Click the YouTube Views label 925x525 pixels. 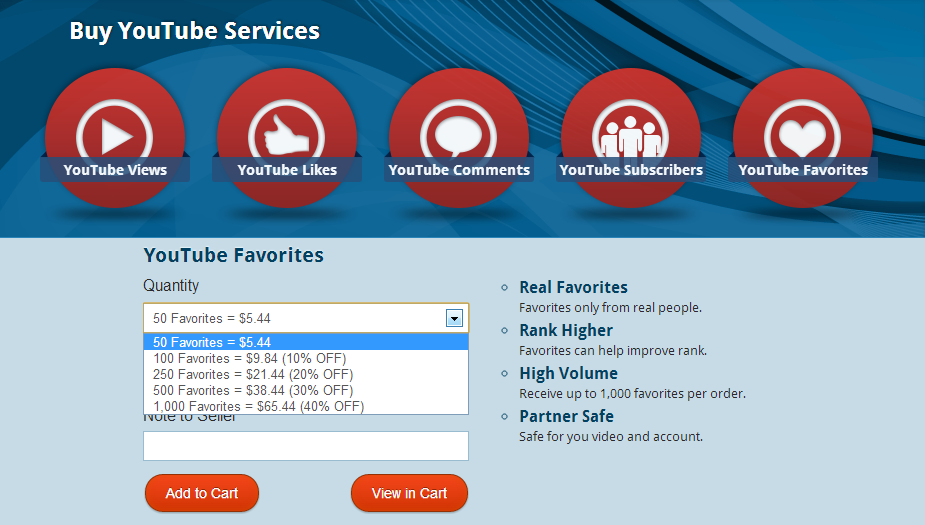pyautogui.click(x=115, y=170)
